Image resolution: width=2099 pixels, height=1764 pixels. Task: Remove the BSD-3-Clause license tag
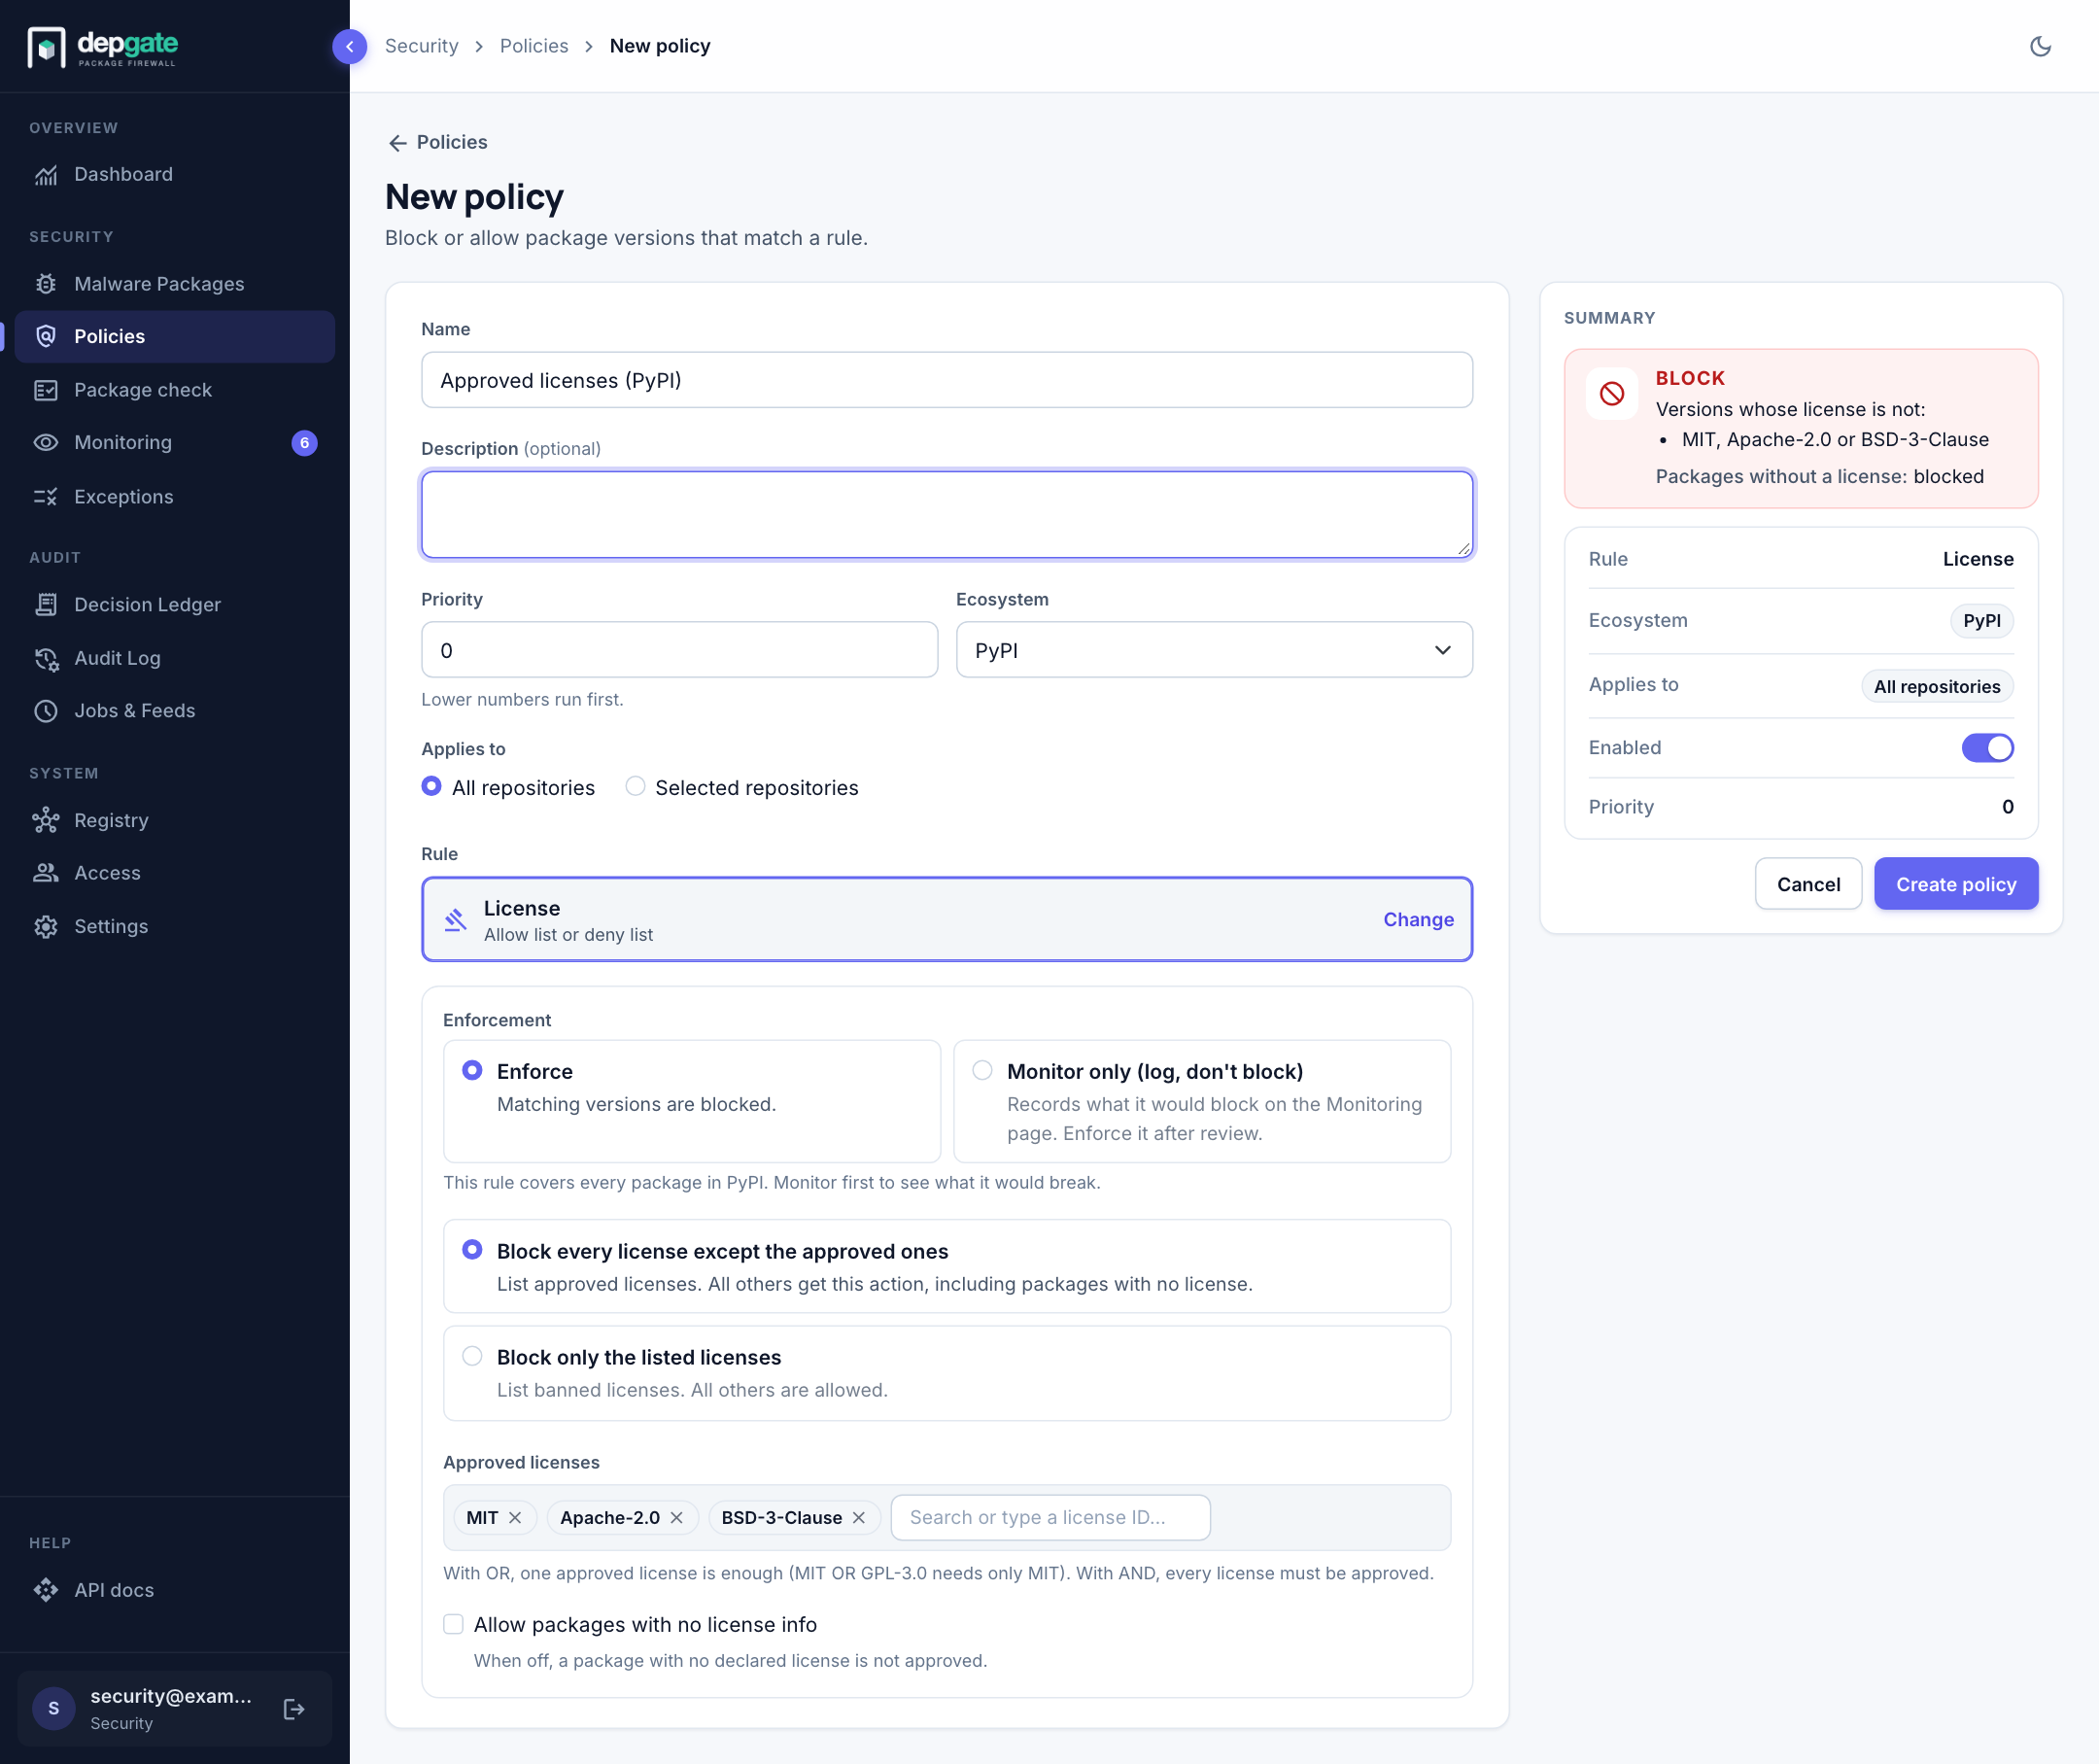(859, 1518)
